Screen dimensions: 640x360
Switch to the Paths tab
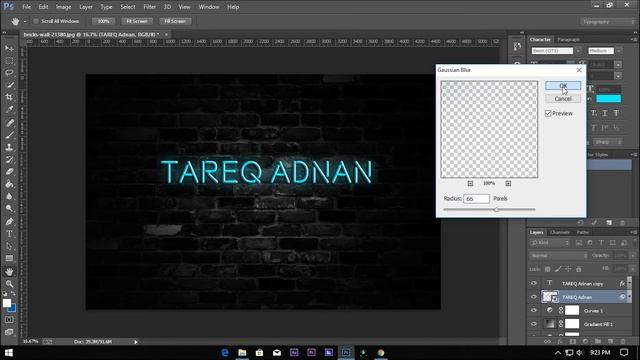pos(582,232)
